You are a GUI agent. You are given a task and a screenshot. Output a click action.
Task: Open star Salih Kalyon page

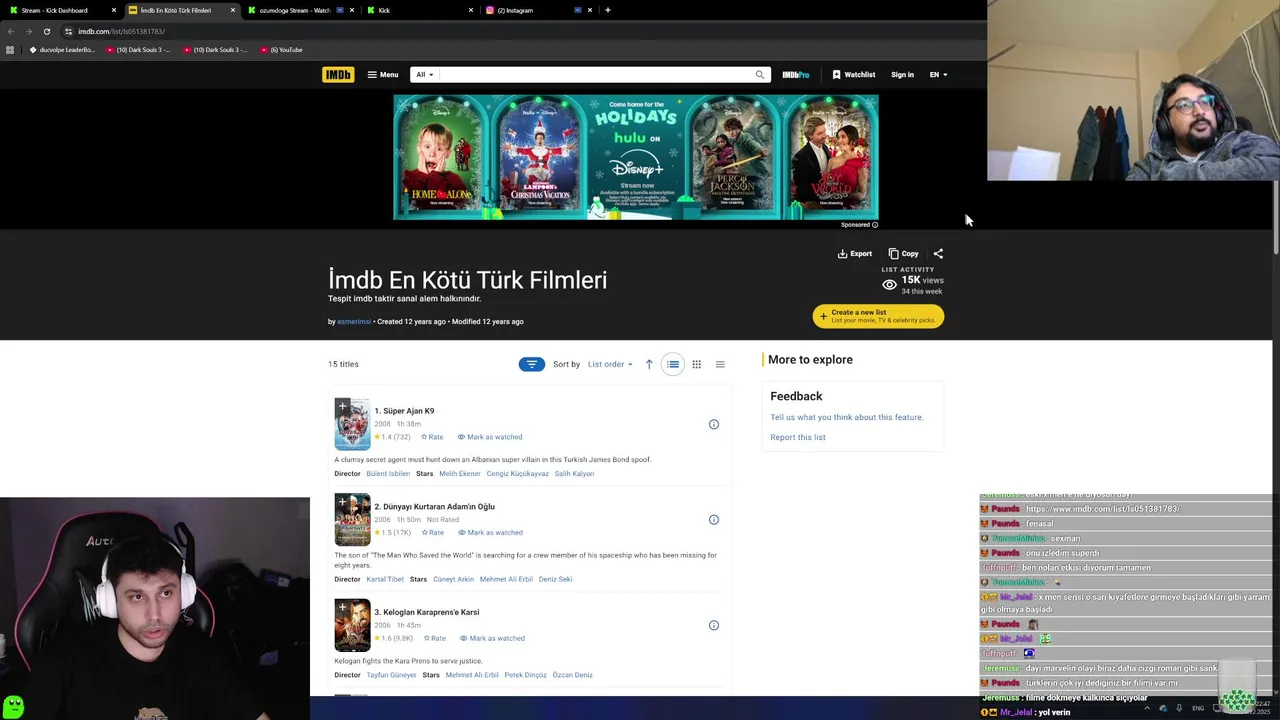click(574, 473)
